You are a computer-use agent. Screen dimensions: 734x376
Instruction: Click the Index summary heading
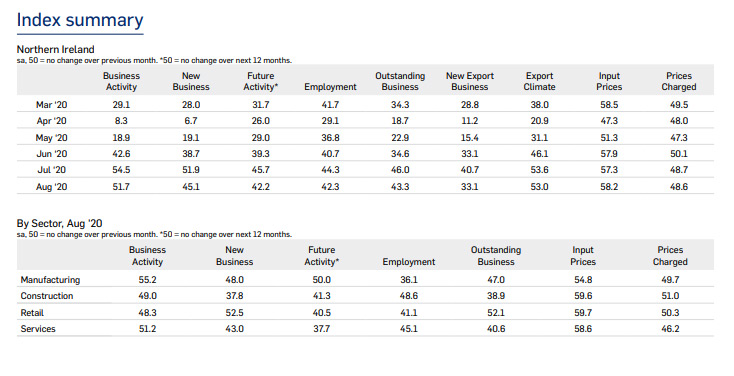80,21
